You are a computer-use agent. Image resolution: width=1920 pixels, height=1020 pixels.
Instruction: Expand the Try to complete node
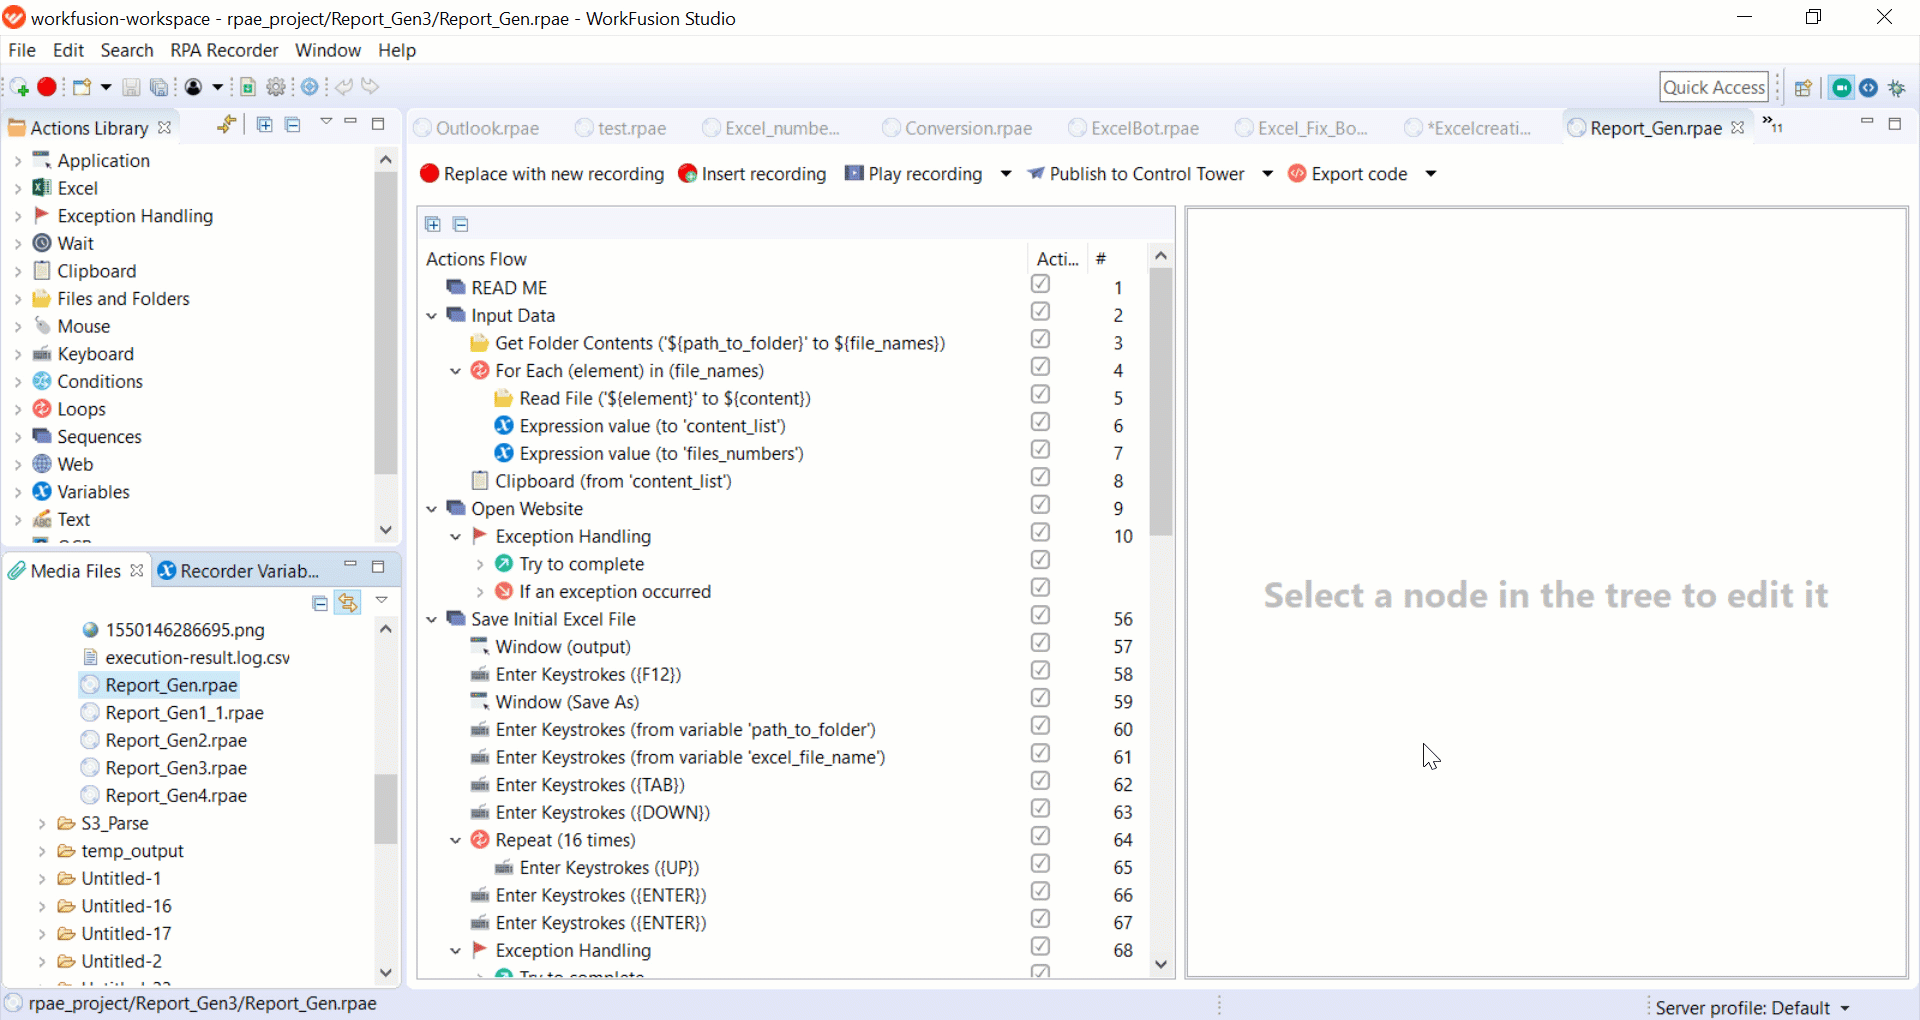click(480, 565)
